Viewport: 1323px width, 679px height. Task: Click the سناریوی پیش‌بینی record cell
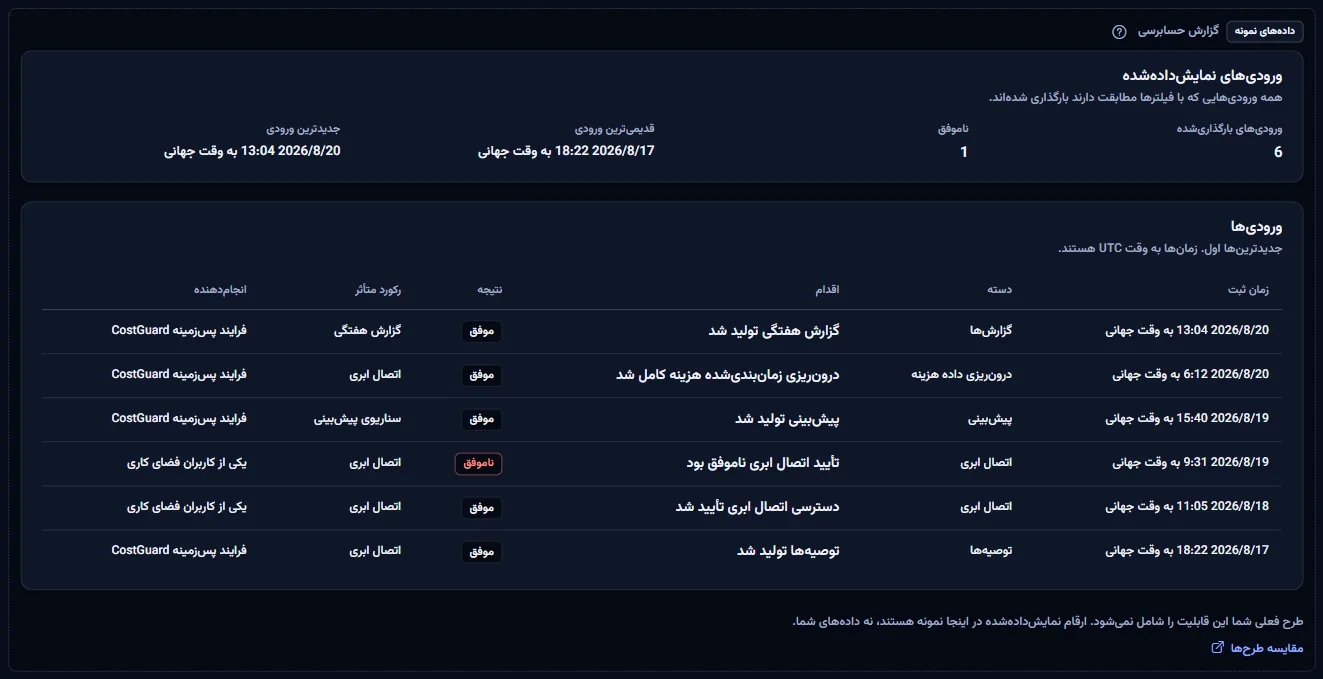(357, 420)
